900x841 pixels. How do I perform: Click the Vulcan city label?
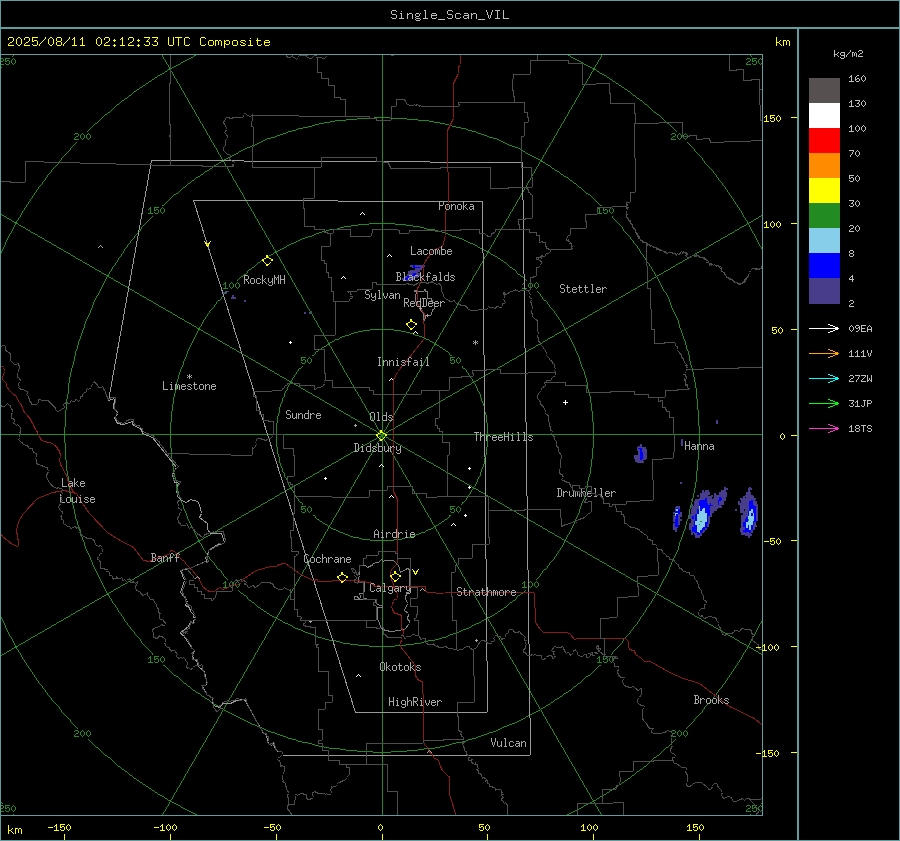(x=508, y=743)
